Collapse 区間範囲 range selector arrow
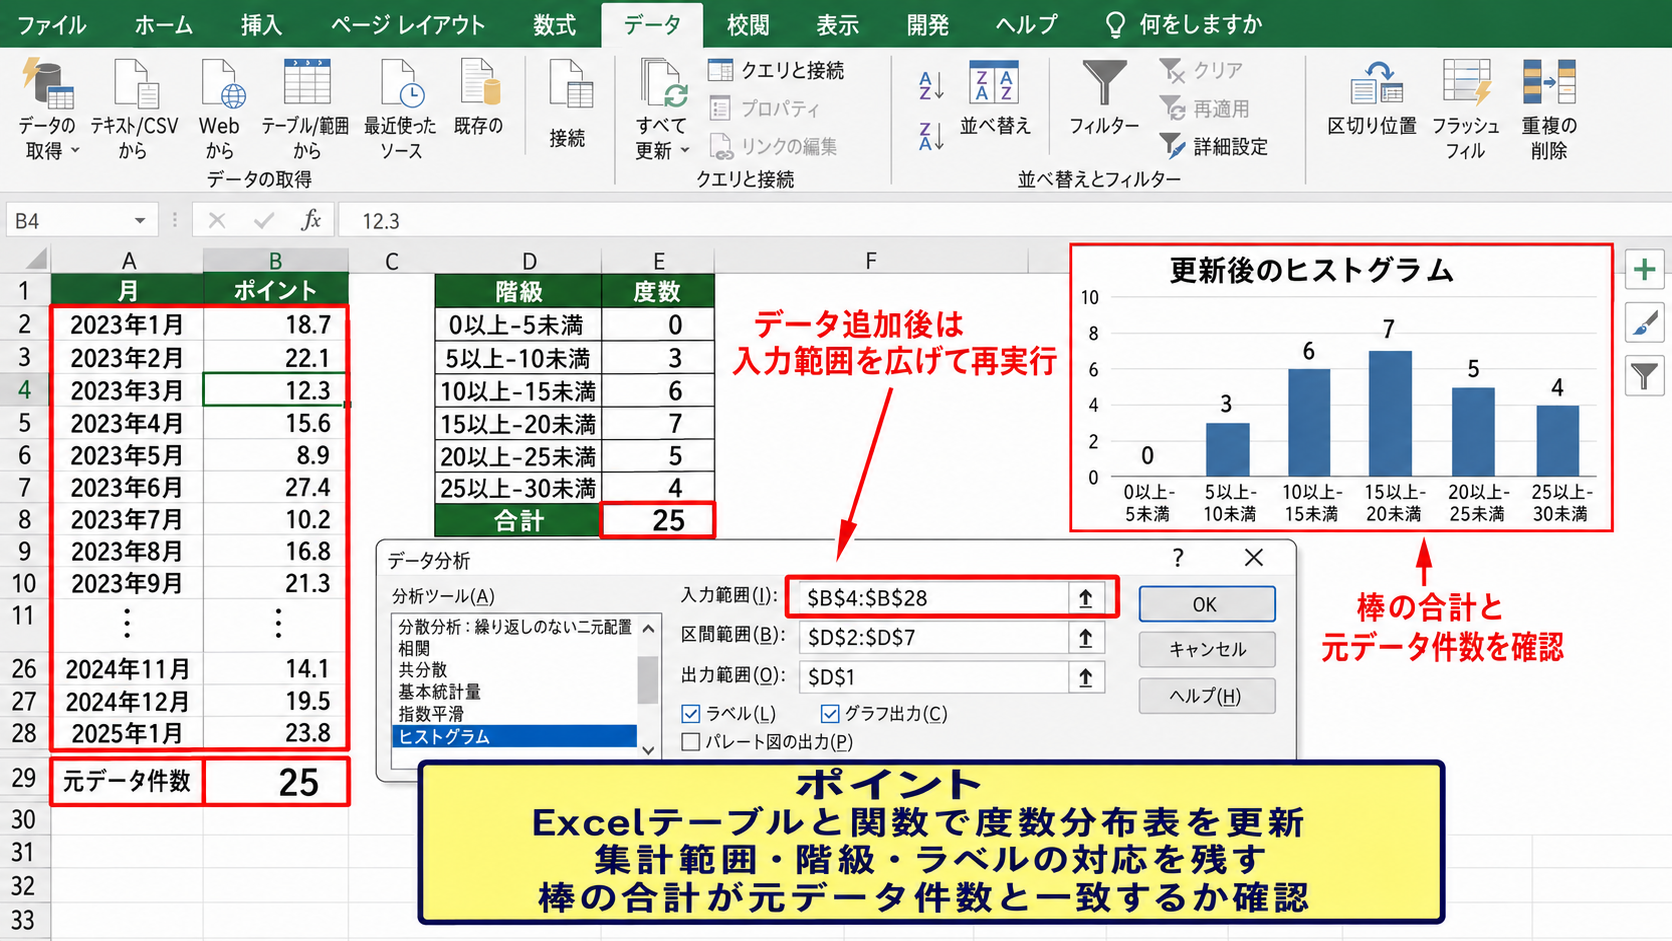The image size is (1672, 941). pos(1086,637)
